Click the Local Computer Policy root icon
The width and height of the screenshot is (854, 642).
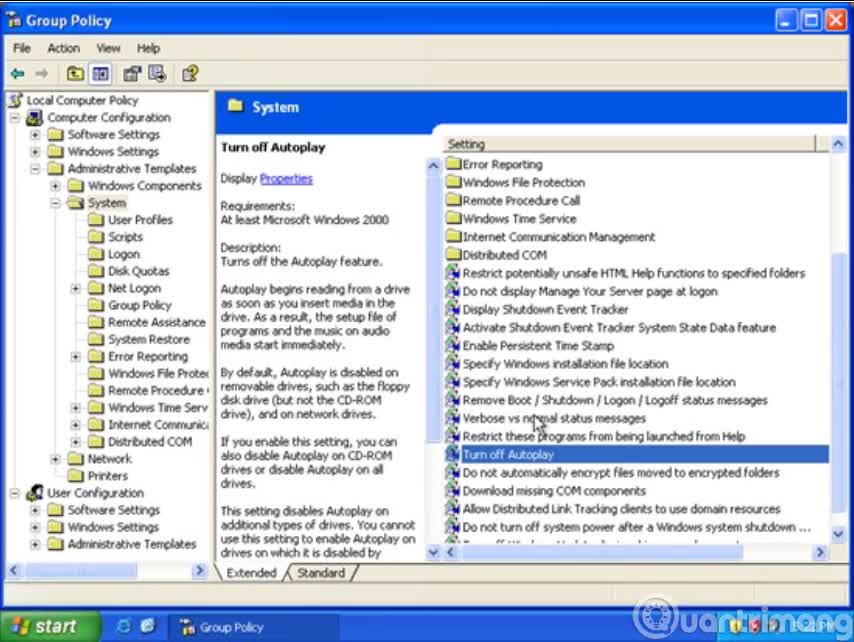click(16, 100)
